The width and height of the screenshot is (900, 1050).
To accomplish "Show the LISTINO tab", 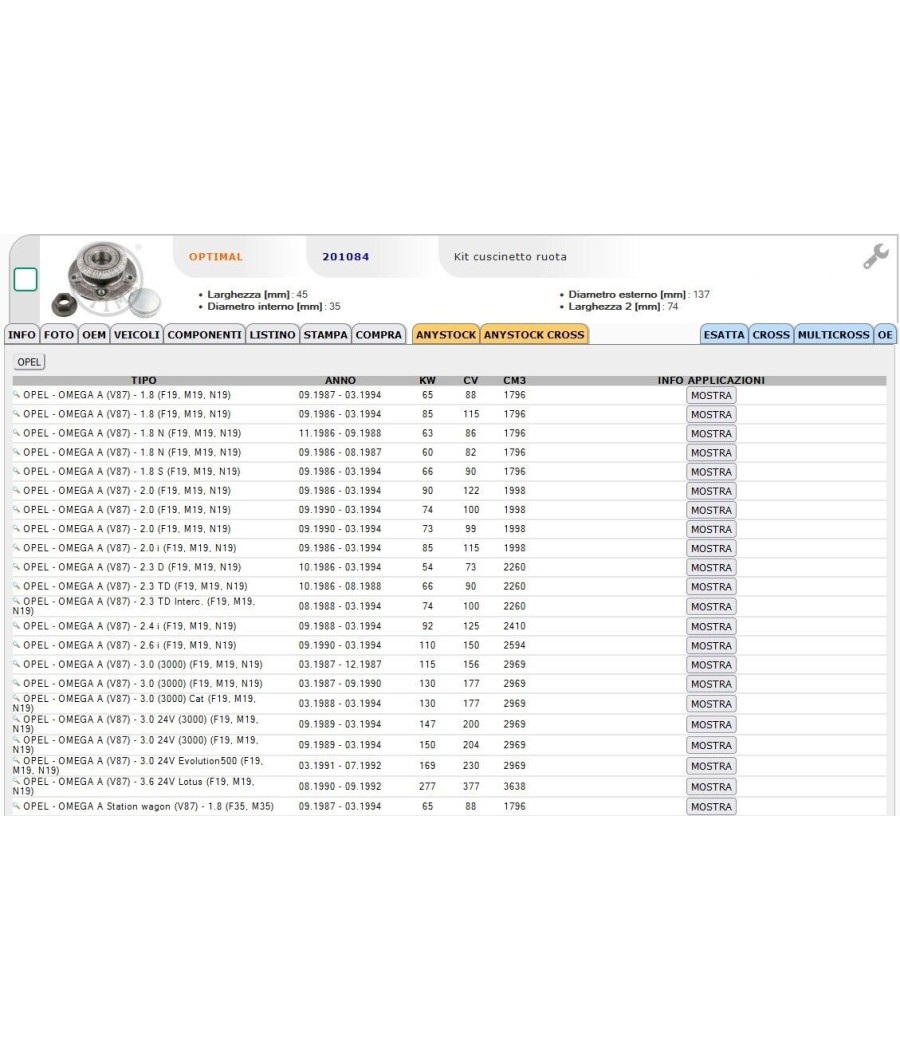I will 272,334.
